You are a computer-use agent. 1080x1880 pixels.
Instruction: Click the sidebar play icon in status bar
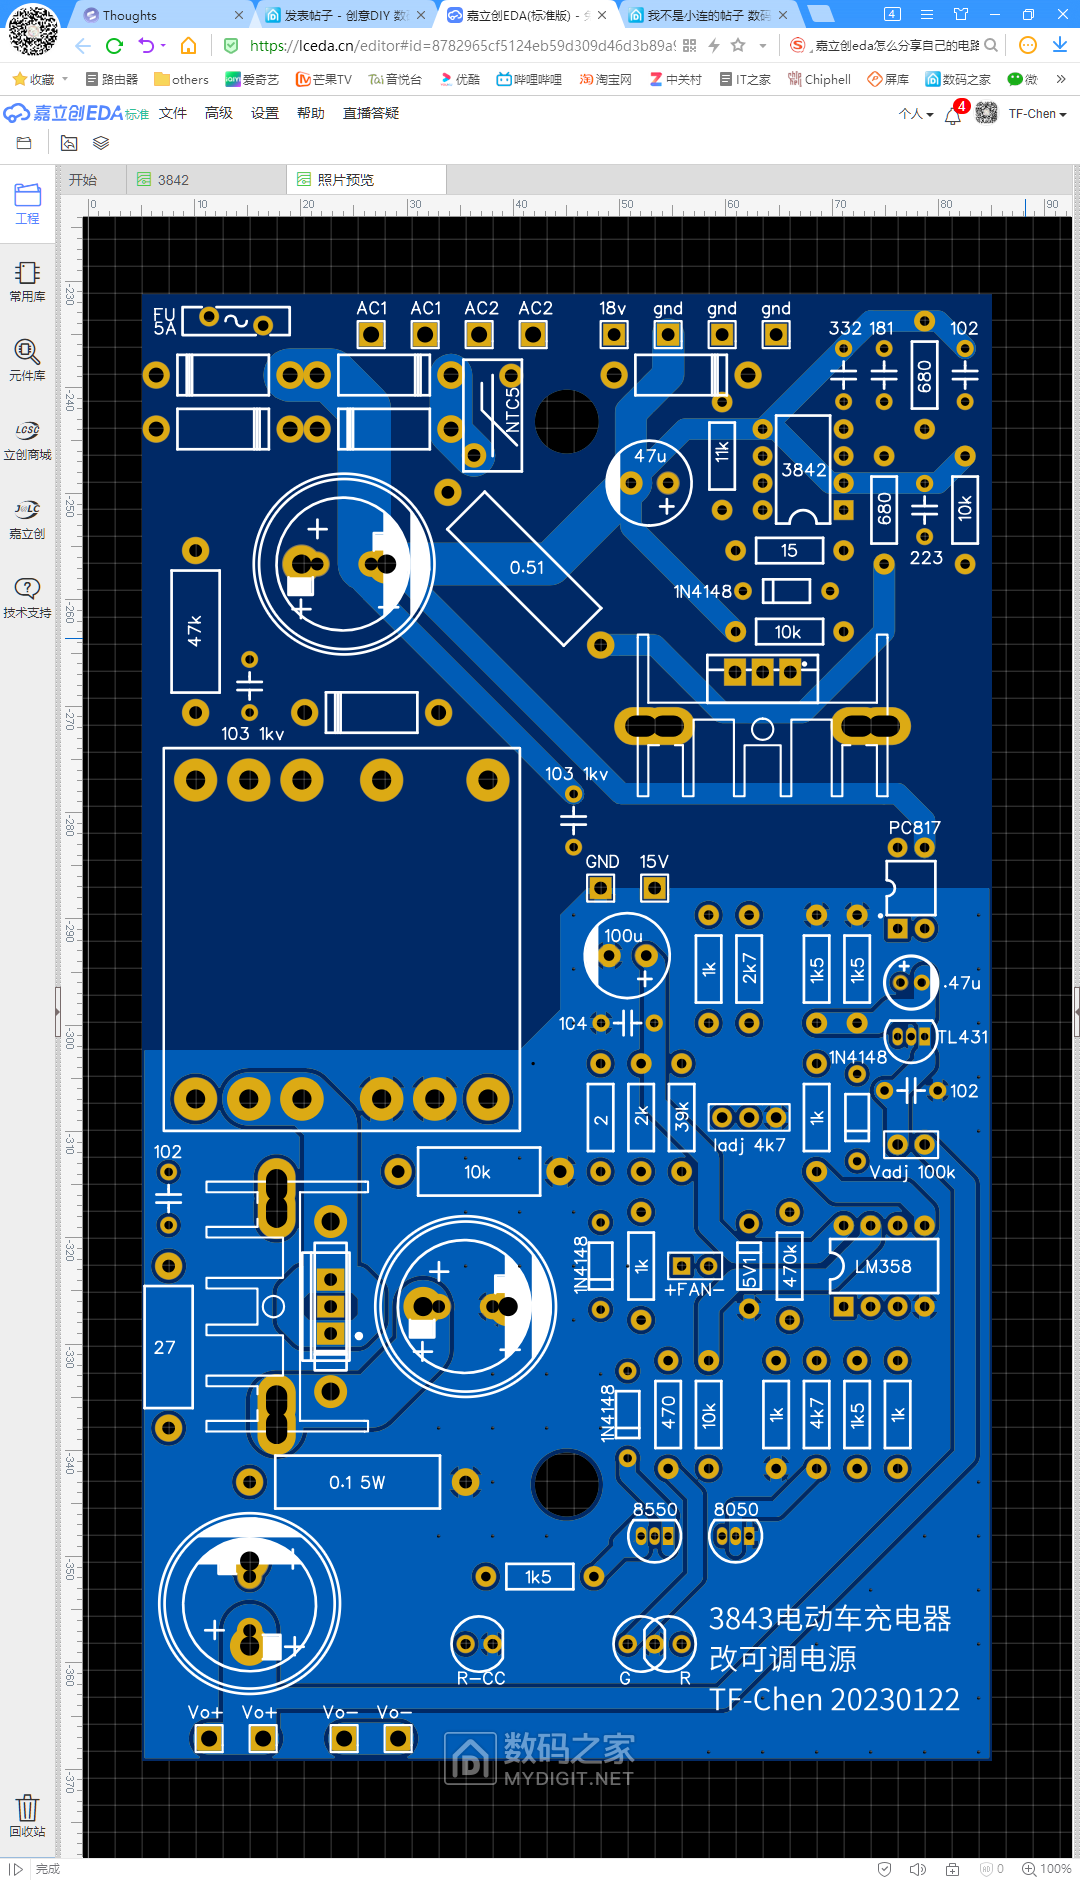[15, 1869]
